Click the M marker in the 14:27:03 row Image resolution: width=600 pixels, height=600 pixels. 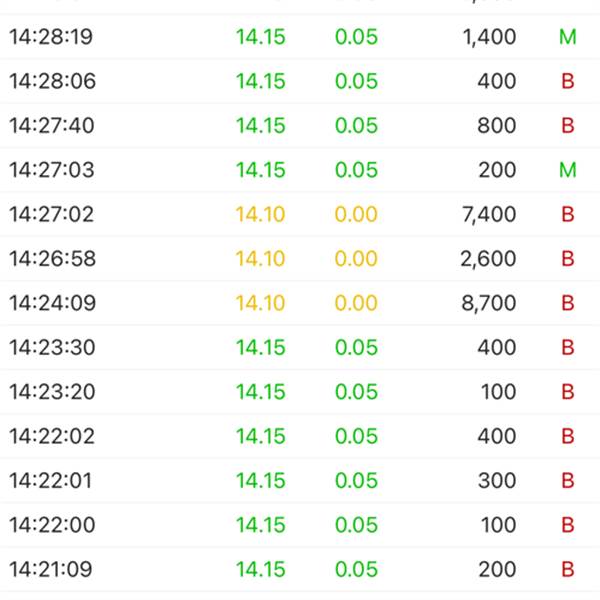tap(568, 170)
